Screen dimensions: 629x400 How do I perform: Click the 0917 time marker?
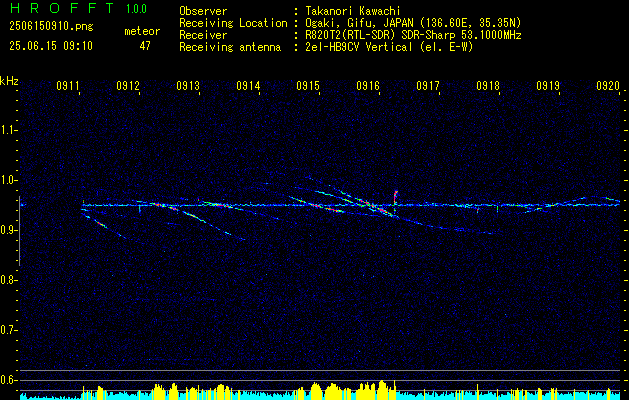(x=428, y=85)
